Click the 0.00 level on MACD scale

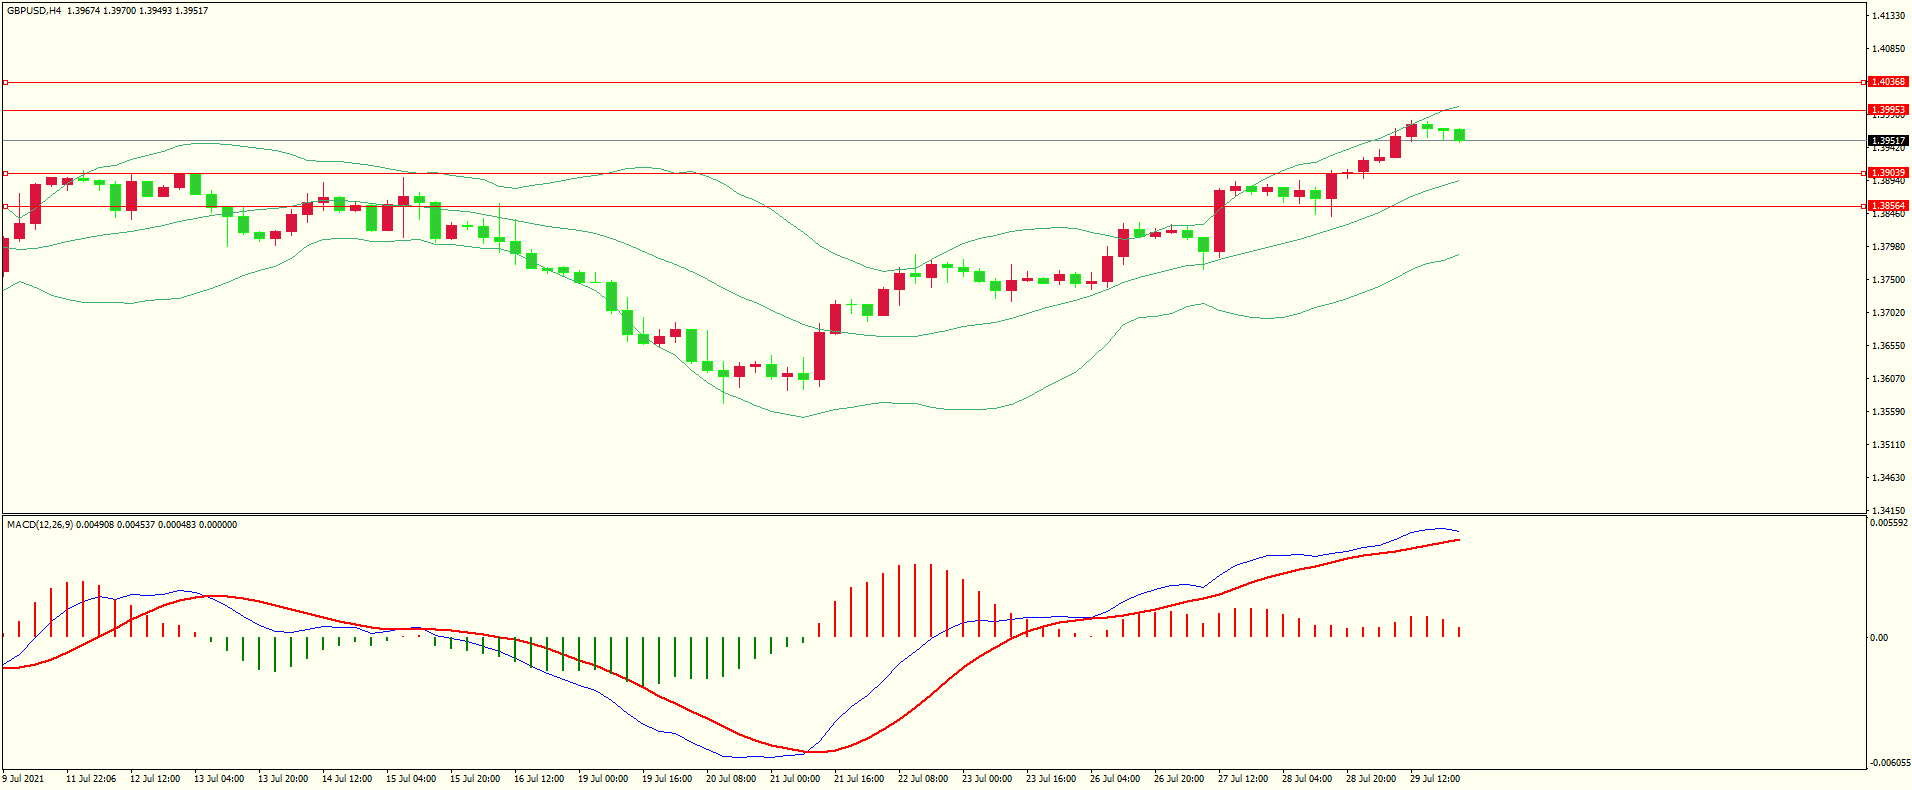click(1879, 638)
